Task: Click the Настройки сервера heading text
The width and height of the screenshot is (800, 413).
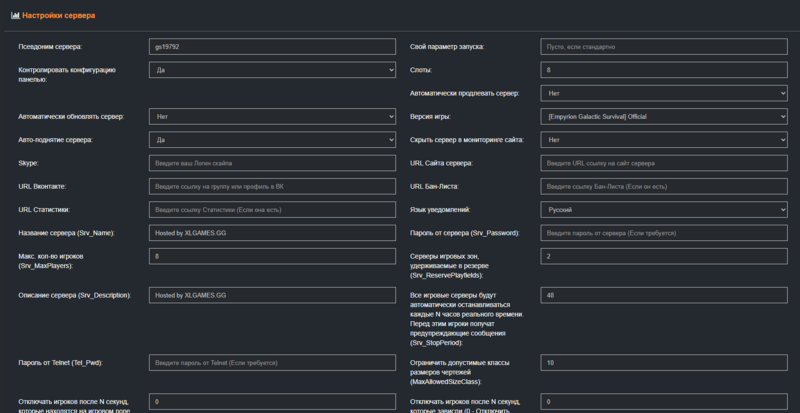Action: click(58, 15)
